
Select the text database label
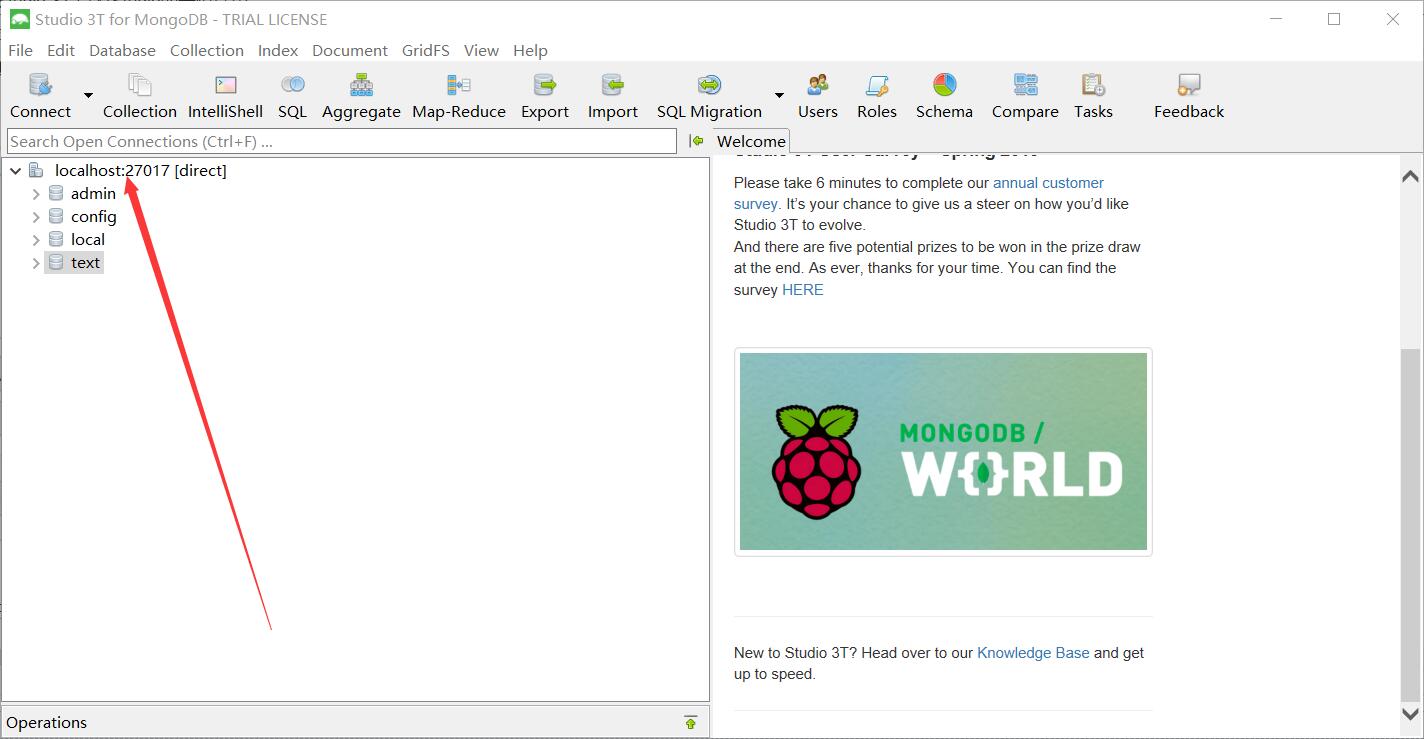(85, 263)
